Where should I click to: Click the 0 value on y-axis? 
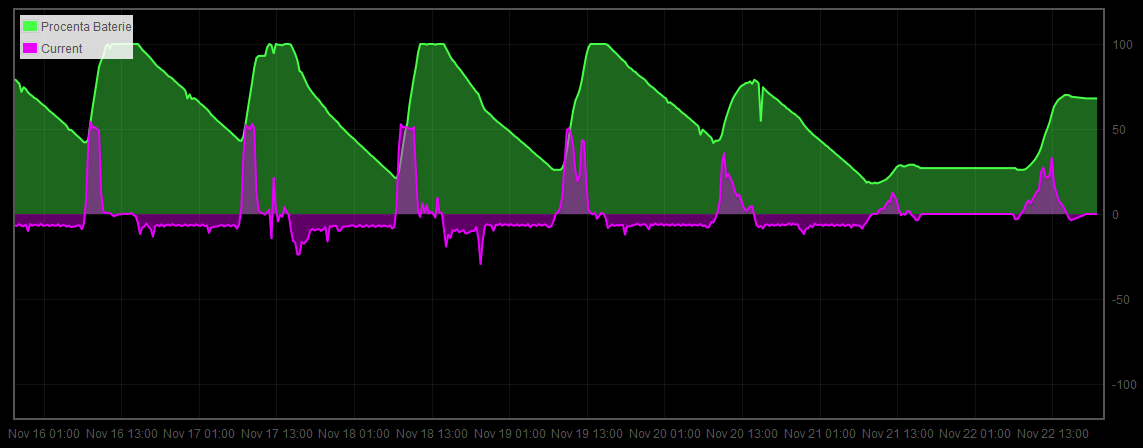(1115, 215)
